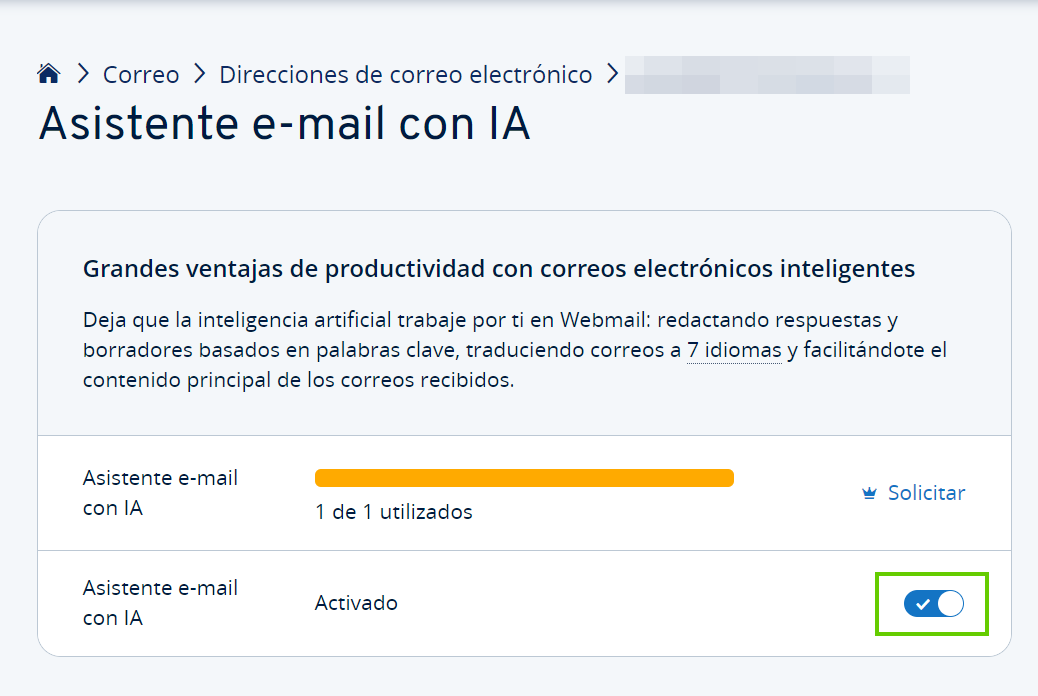Disable the Asistente e-mail con IA toggle
The image size is (1038, 696).
pyautogui.click(x=933, y=603)
